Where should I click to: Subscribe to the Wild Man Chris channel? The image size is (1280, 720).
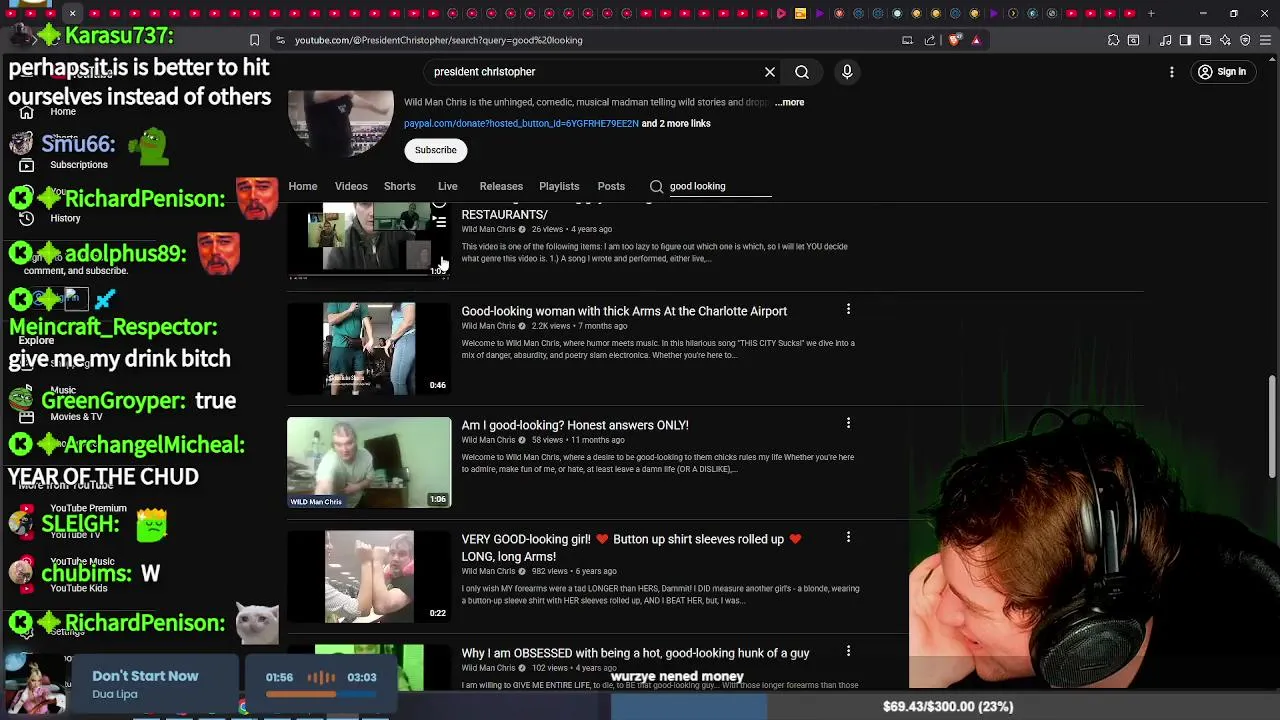(436, 150)
